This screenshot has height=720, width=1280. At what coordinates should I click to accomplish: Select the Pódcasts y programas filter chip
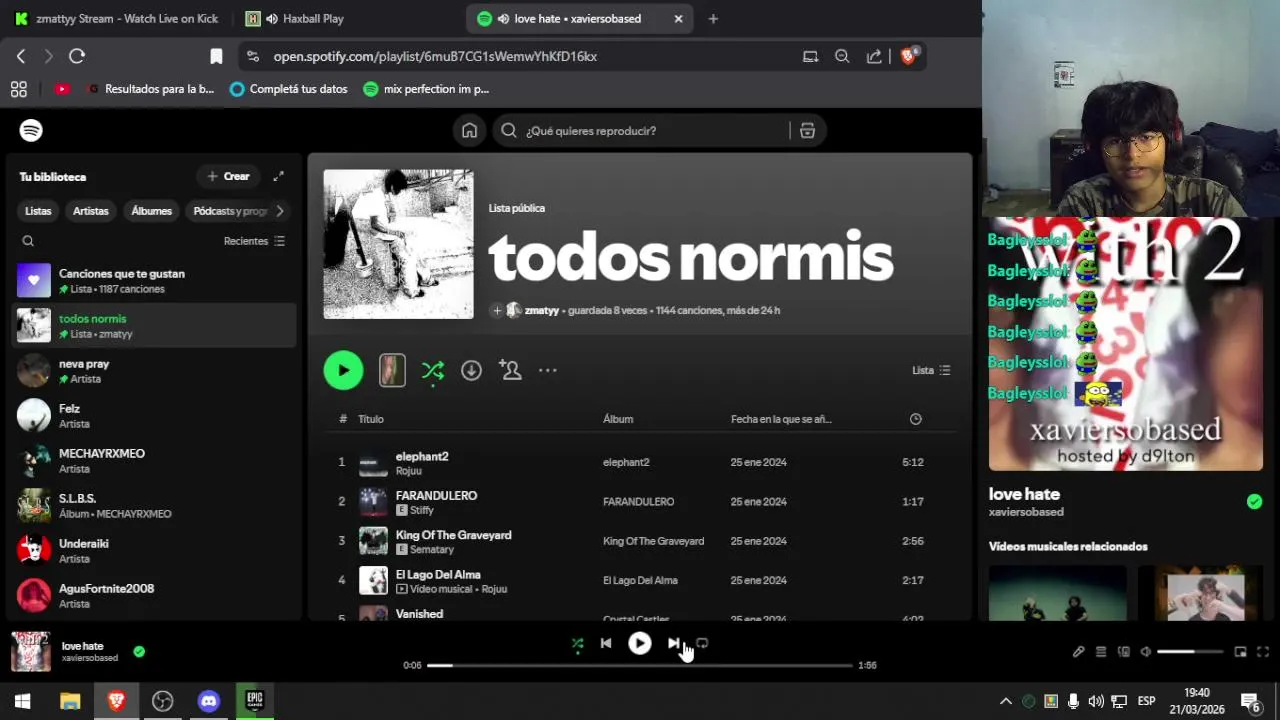228,211
